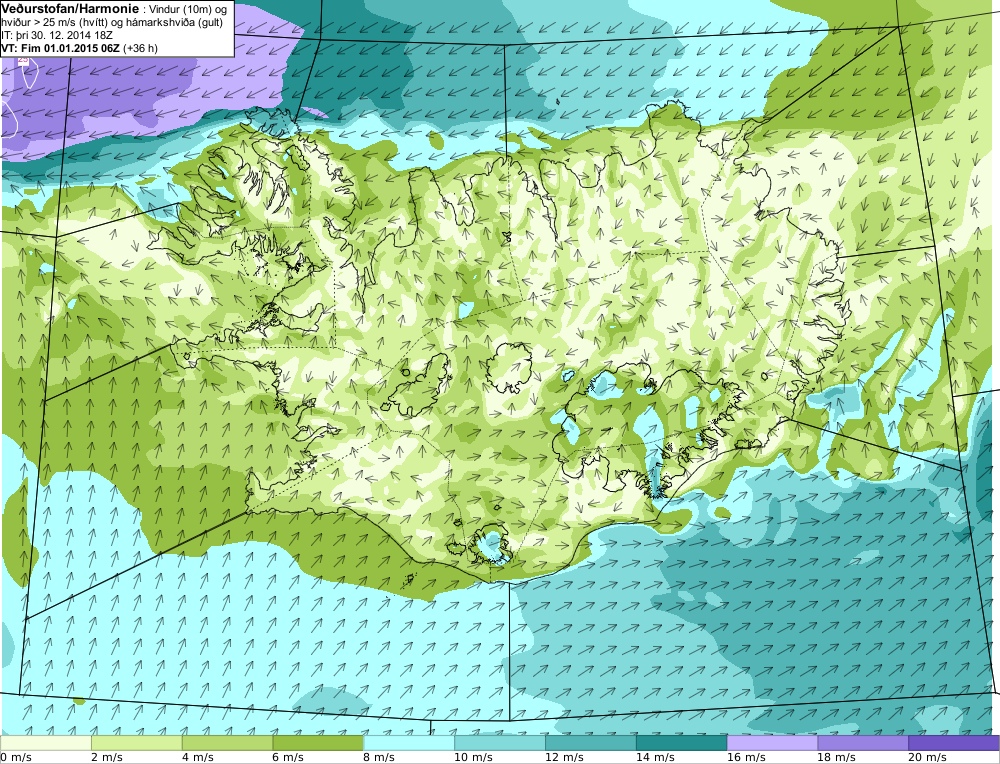
Task: Click the teal 12–14 m/s legend swatch
Action: 590,743
